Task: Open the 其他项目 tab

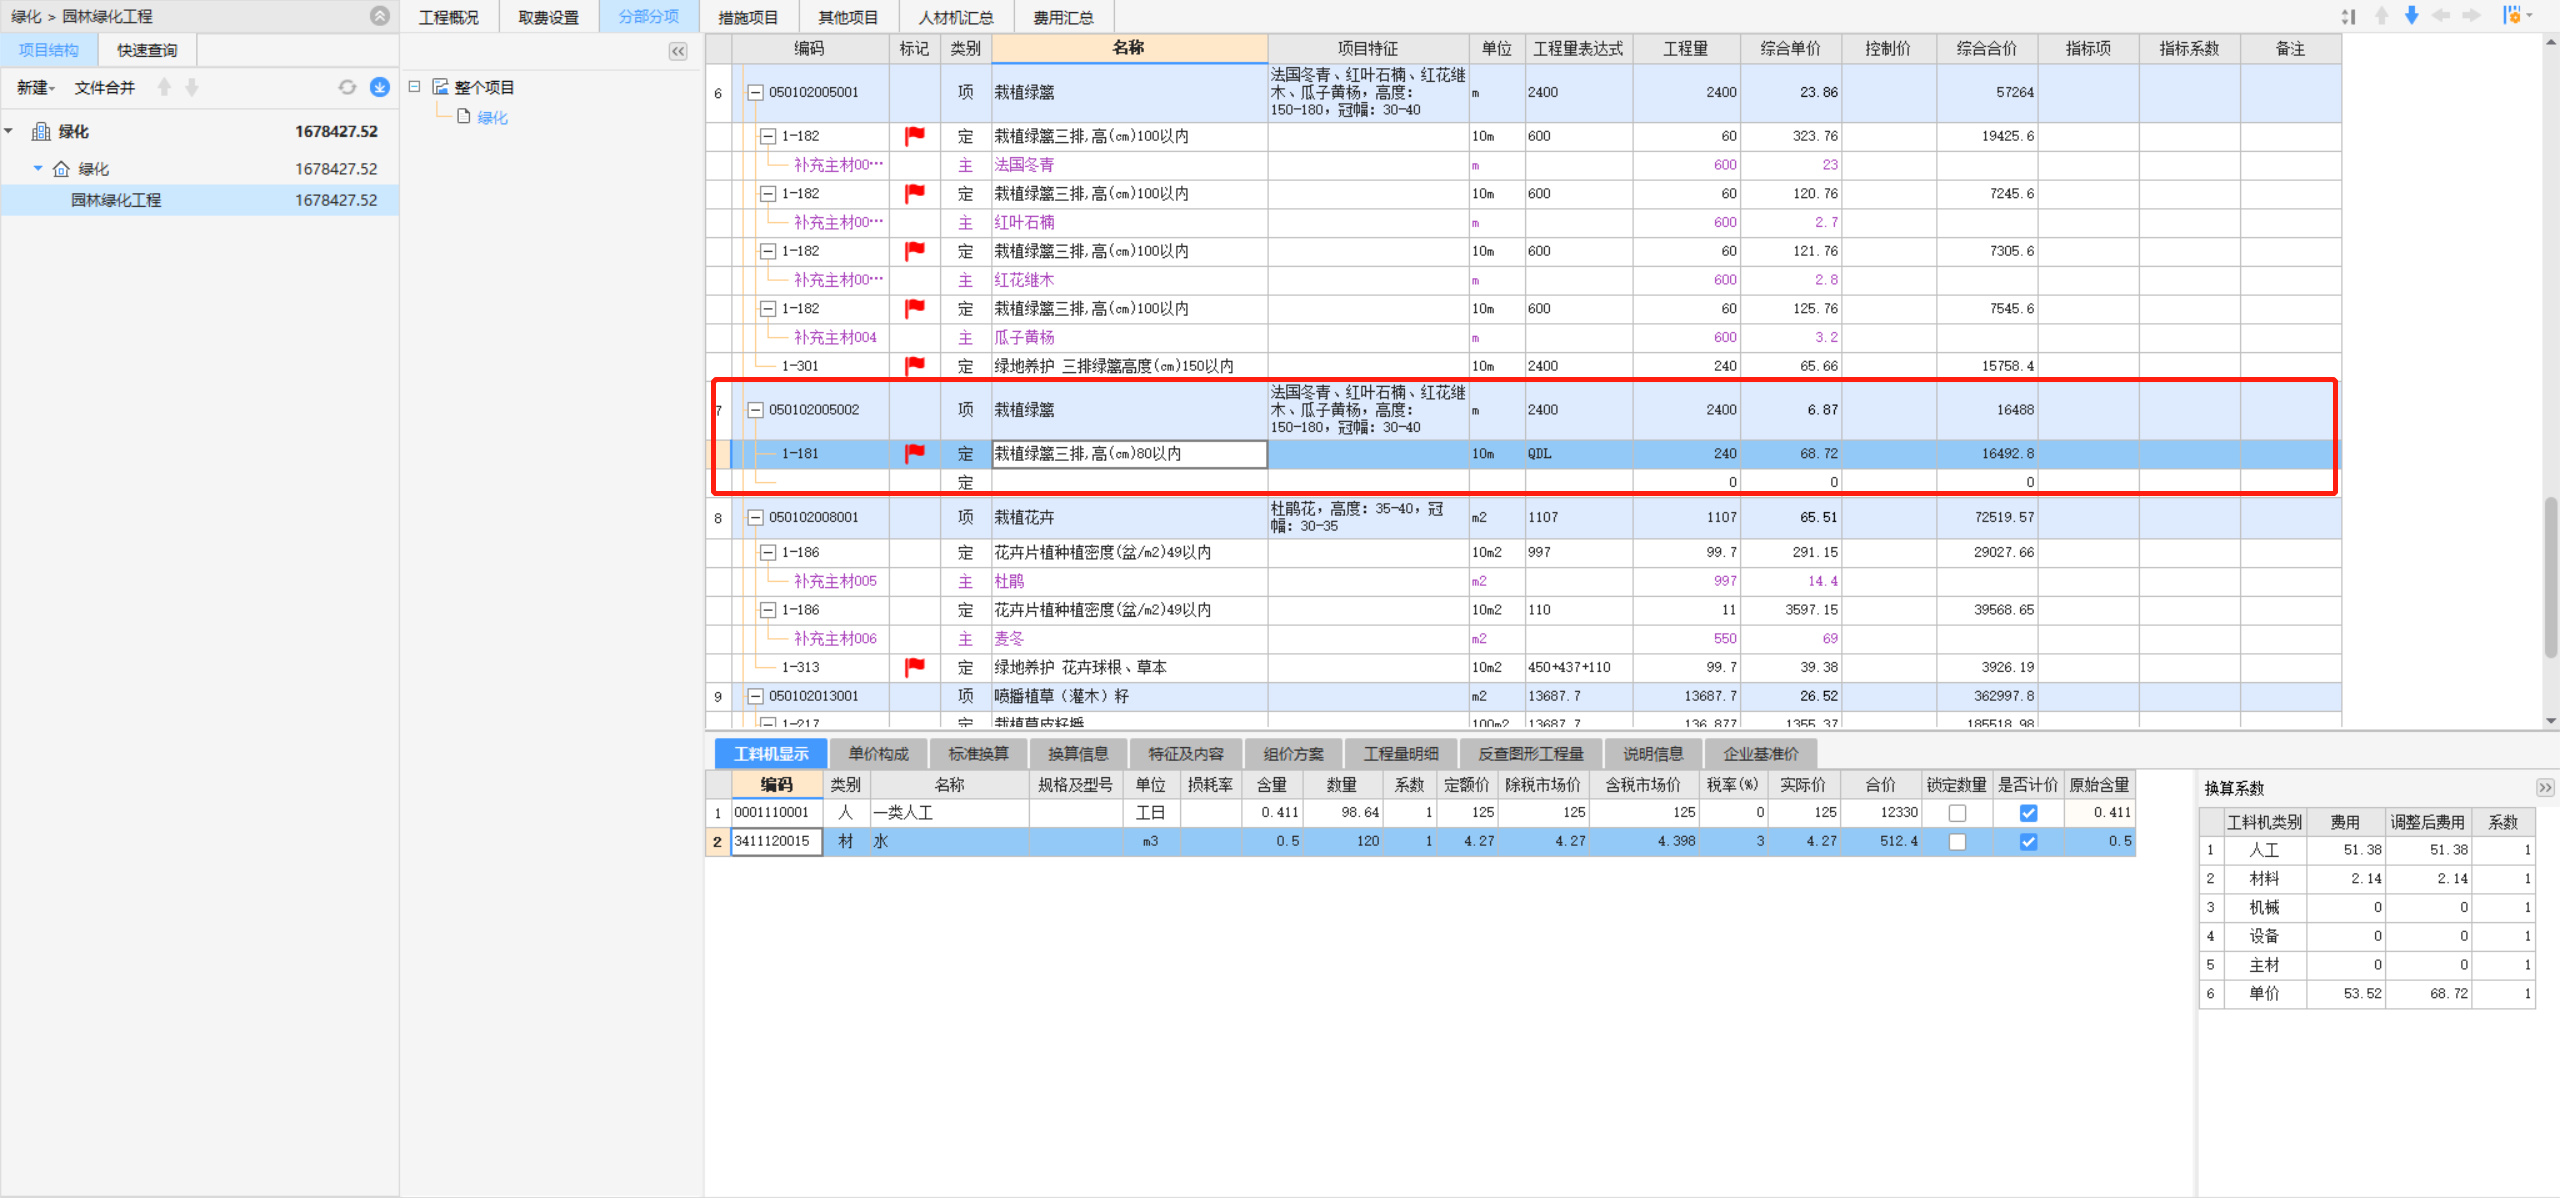Action: pos(848,17)
